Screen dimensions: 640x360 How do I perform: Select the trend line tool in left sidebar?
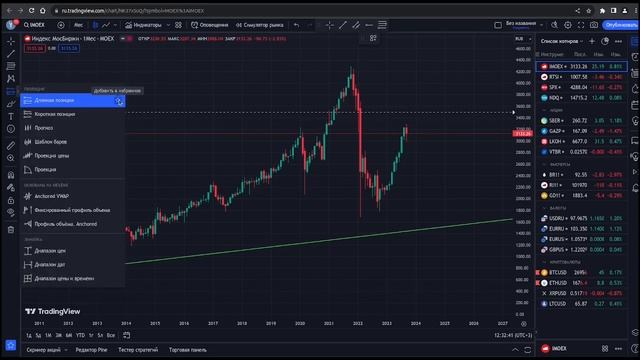(x=11, y=53)
